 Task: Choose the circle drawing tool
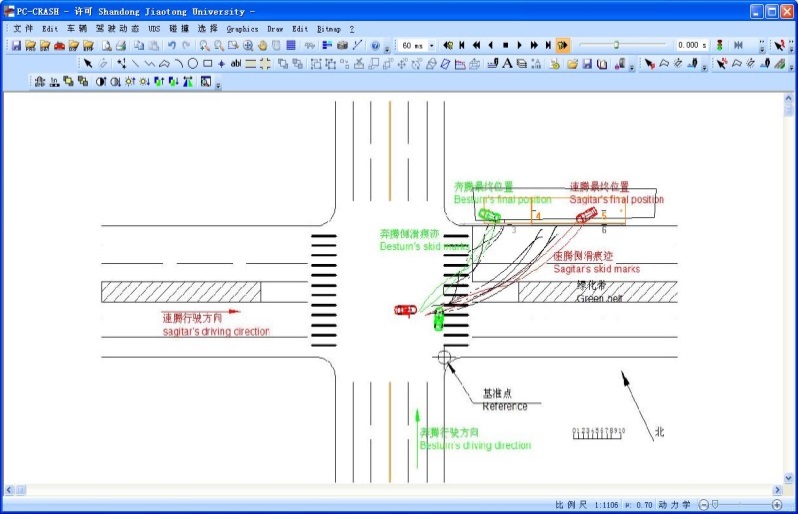(x=192, y=64)
